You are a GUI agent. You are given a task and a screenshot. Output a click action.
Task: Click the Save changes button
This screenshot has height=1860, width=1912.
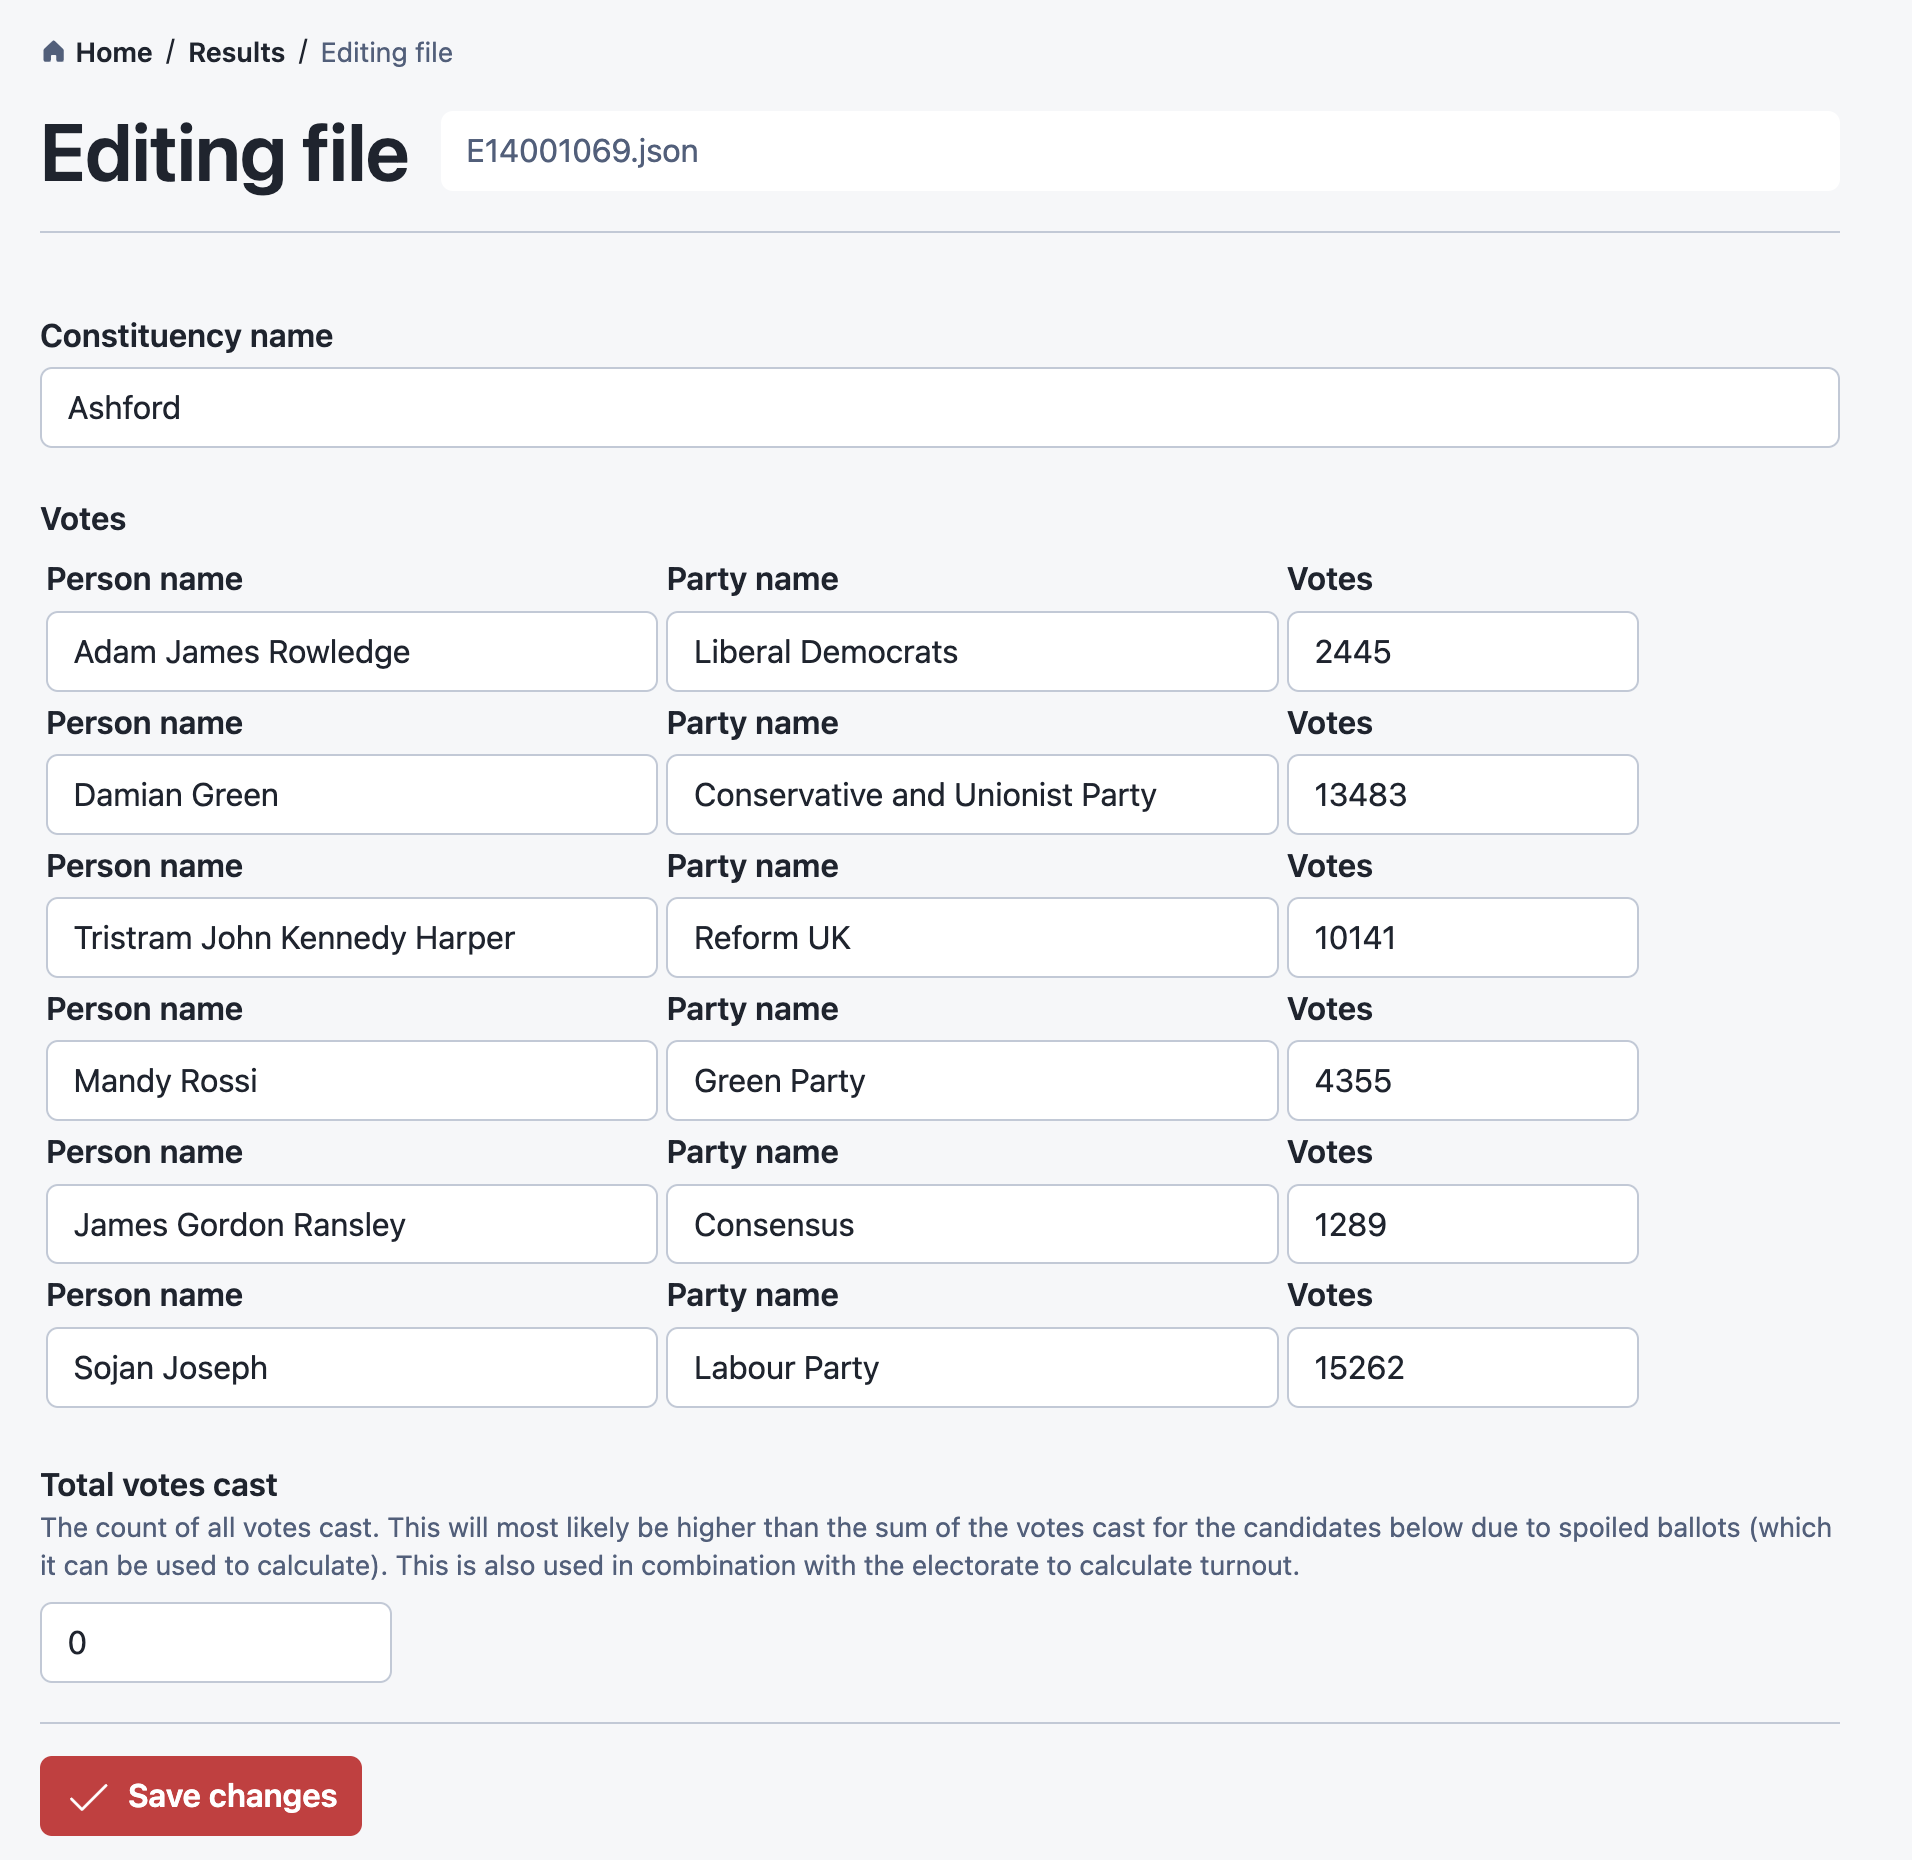tap(201, 1796)
